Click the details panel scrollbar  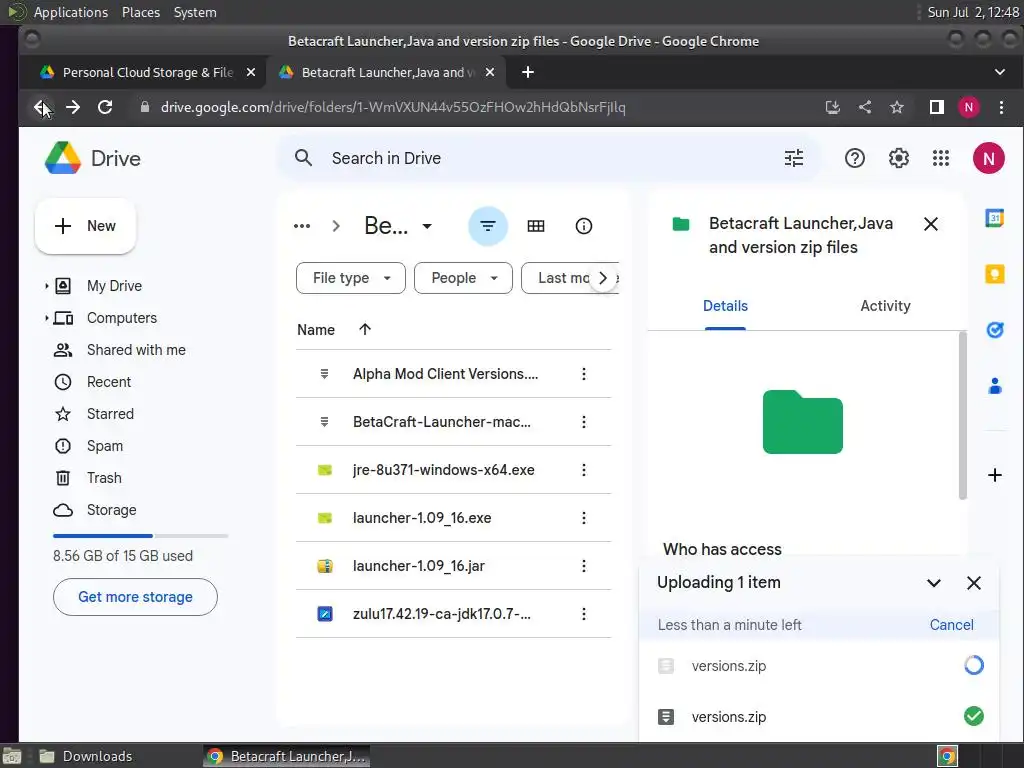pos(962,416)
